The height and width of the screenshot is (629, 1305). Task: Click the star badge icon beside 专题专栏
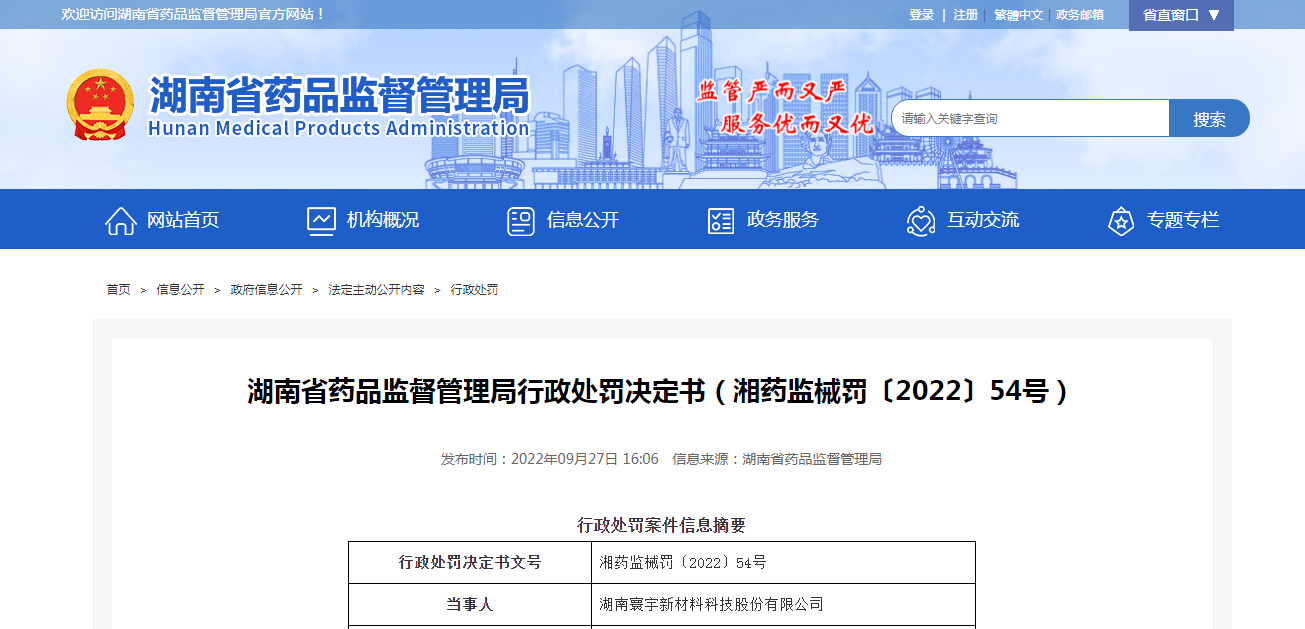point(1121,220)
